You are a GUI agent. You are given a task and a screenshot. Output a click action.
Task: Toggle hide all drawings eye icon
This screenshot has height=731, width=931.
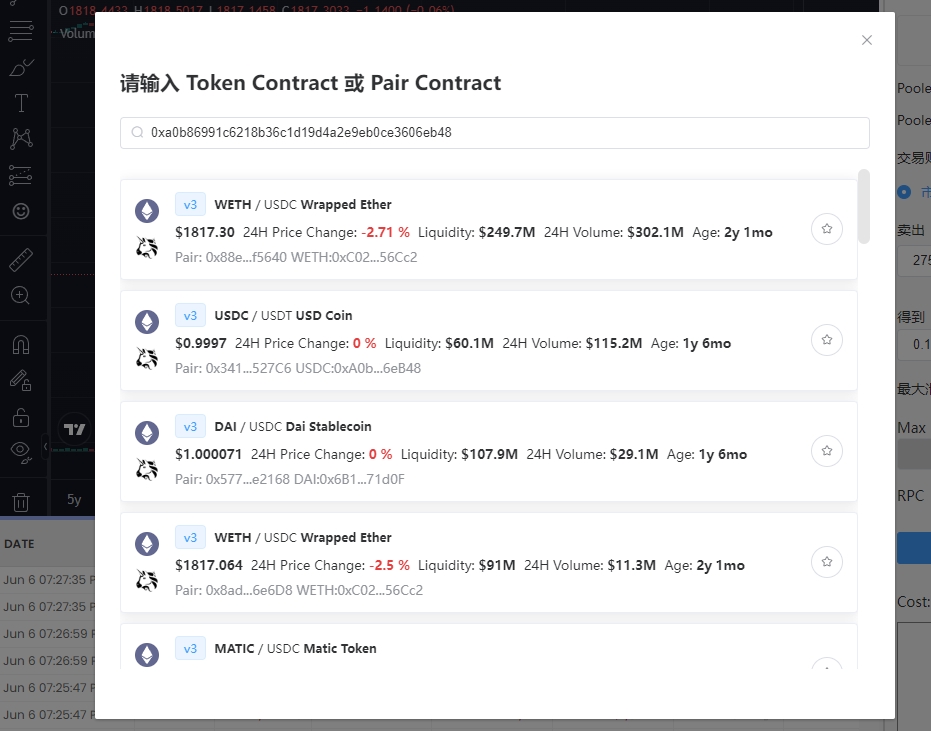pos(21,450)
